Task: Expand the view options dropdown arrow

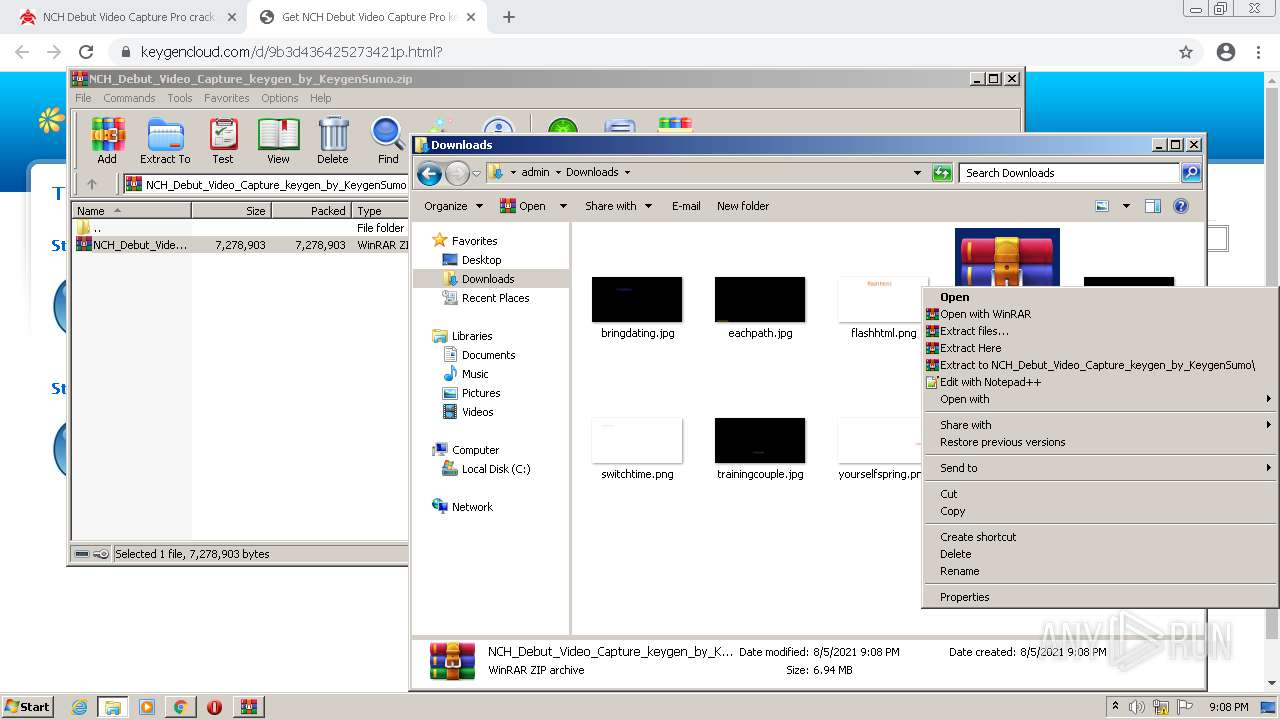Action: point(1126,206)
